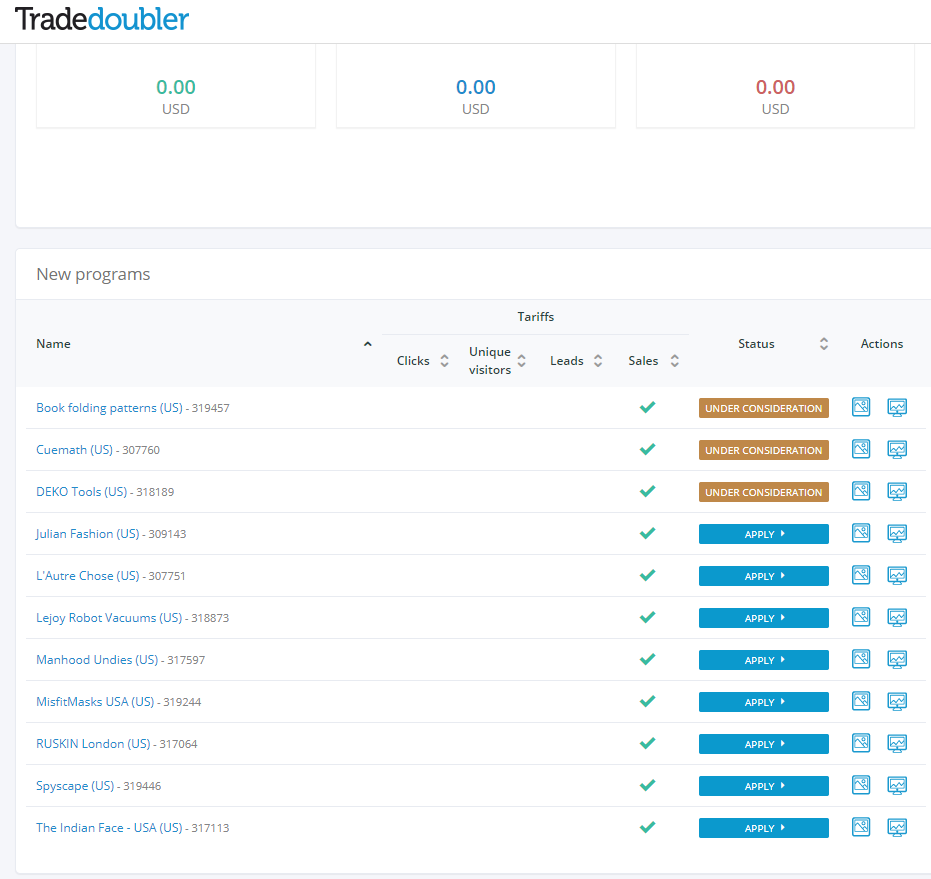Follow the Julian Fashion (US) link

(x=87, y=534)
